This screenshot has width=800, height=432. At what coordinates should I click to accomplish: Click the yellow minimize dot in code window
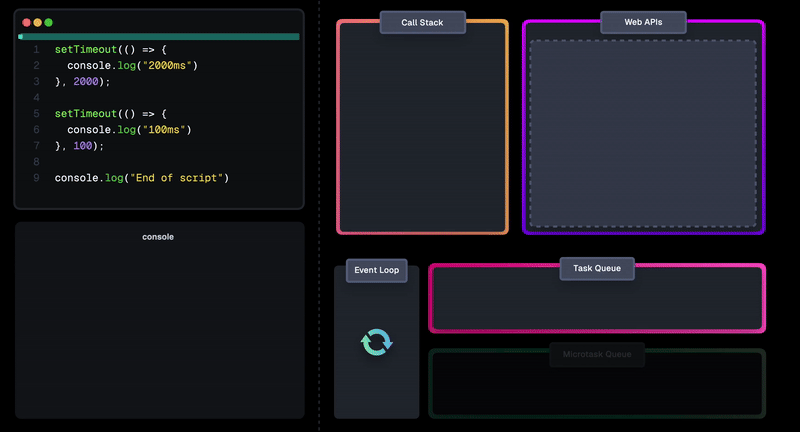(38, 22)
